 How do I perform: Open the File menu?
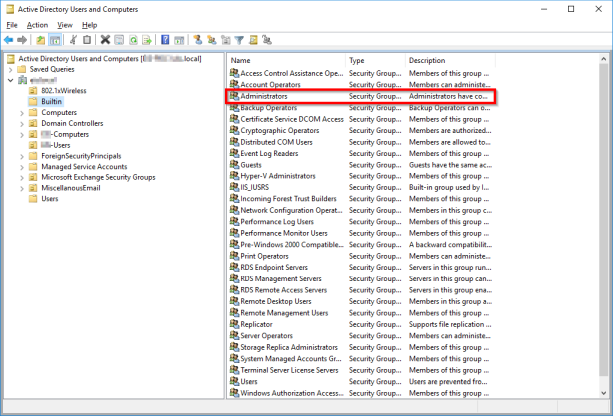coord(12,25)
